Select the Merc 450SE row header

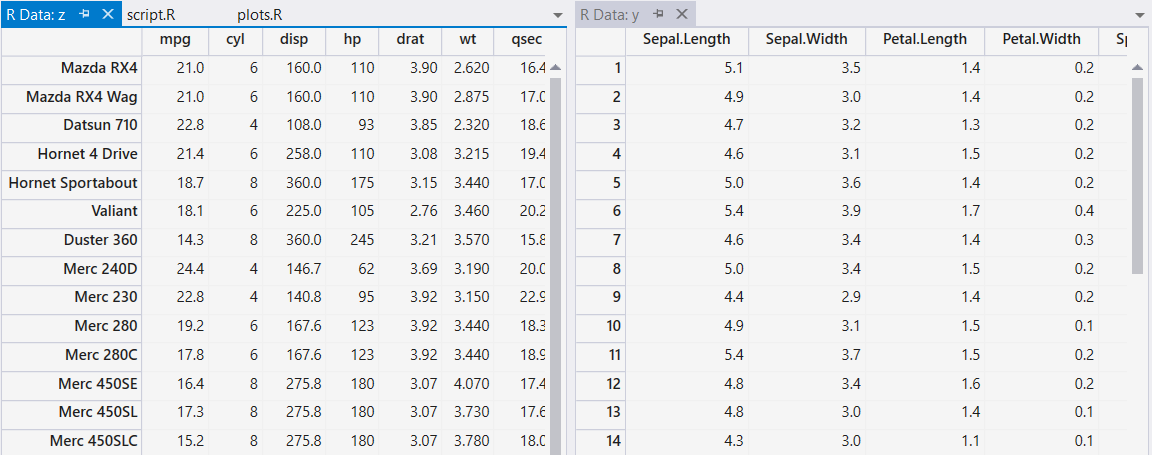click(72, 383)
